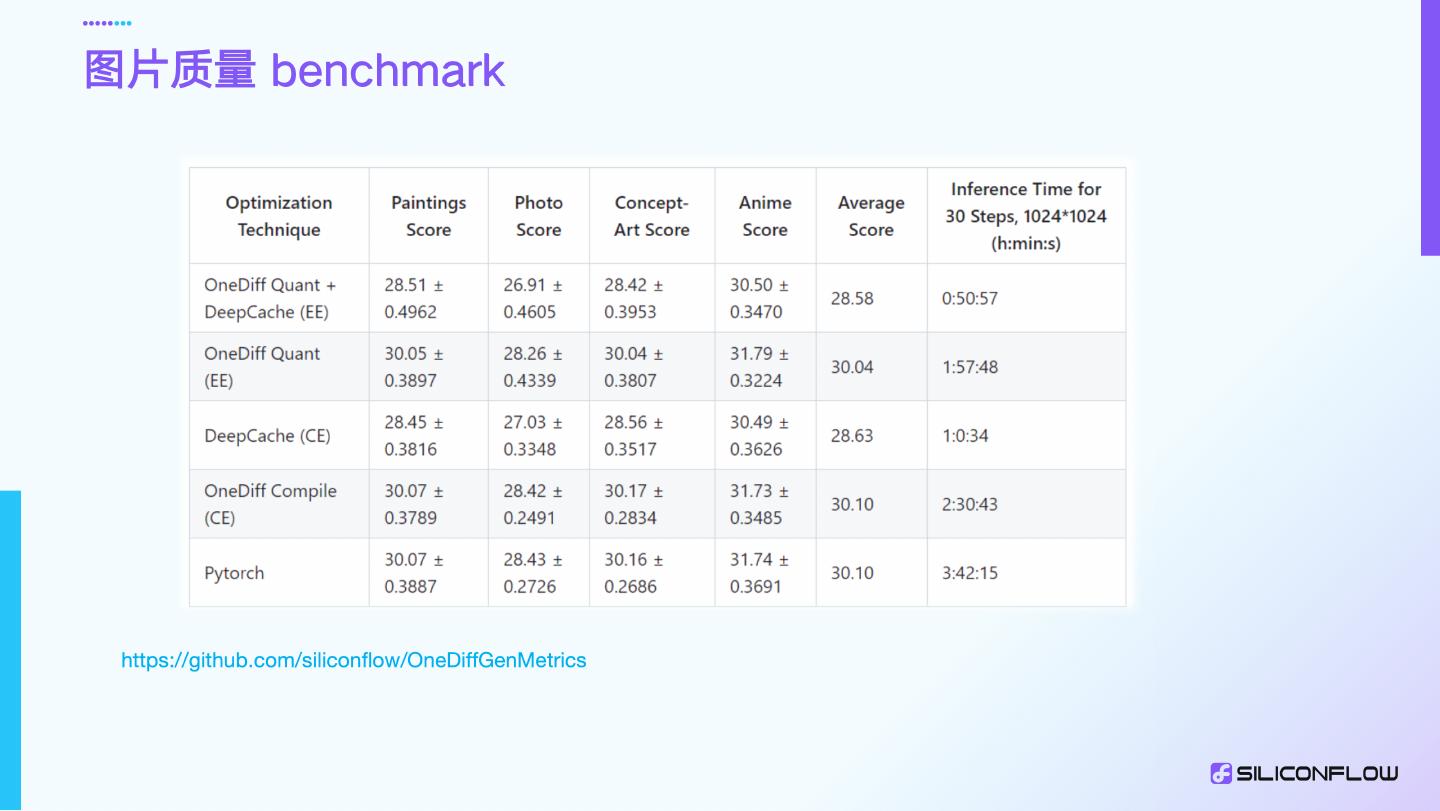Select photo score "28.42 ± 0.2491"
This screenshot has width=1440, height=811.
coord(533,504)
